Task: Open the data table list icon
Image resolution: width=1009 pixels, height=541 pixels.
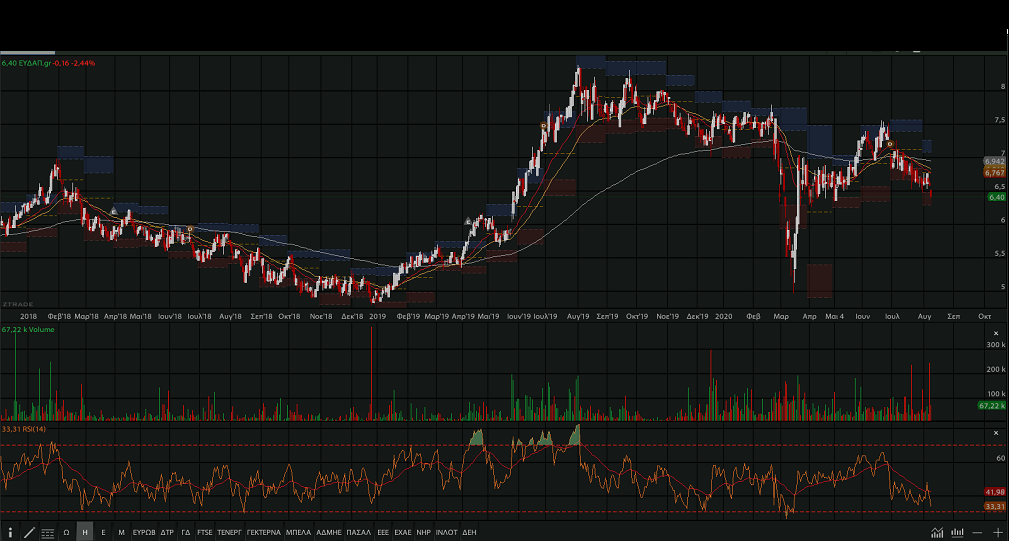Action: tap(47, 533)
